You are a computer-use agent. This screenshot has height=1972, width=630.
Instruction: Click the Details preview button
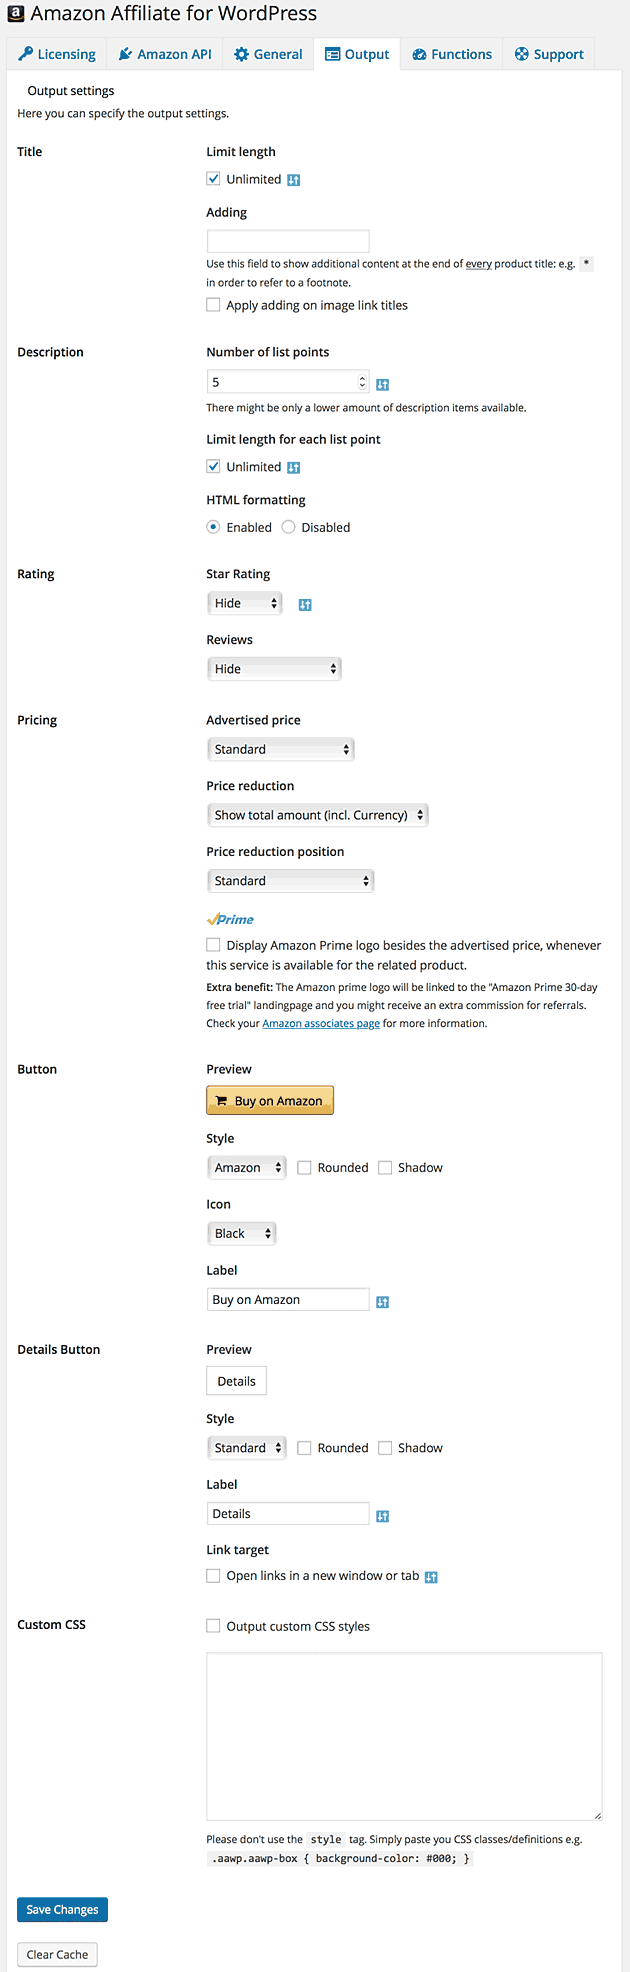click(x=237, y=1381)
